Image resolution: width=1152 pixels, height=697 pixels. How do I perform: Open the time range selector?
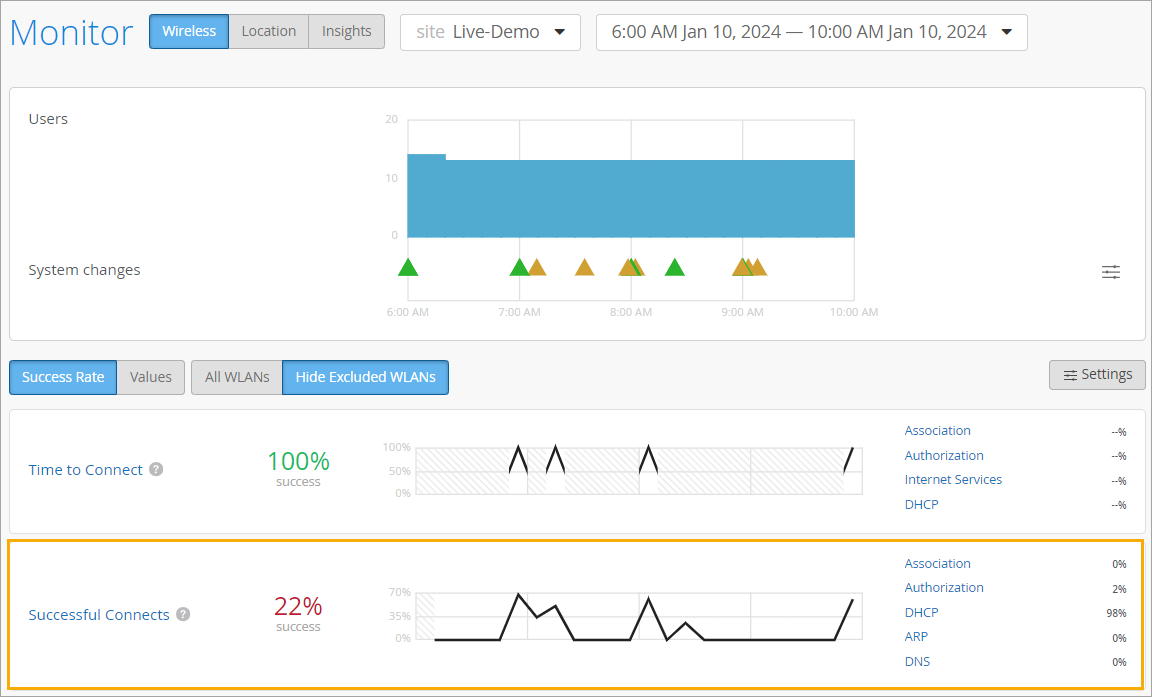[x=811, y=32]
